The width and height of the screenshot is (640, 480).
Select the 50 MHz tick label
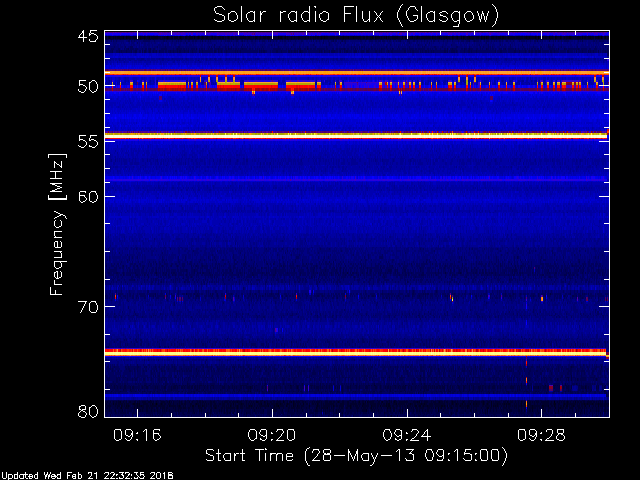[88, 87]
